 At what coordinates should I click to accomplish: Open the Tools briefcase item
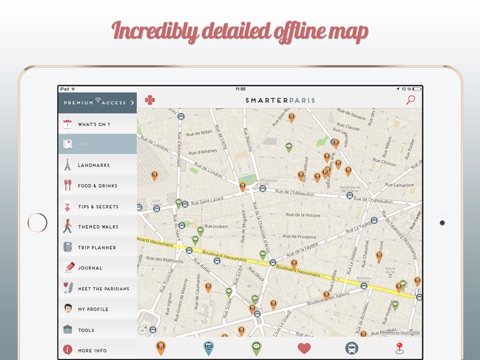pyautogui.click(x=98, y=330)
